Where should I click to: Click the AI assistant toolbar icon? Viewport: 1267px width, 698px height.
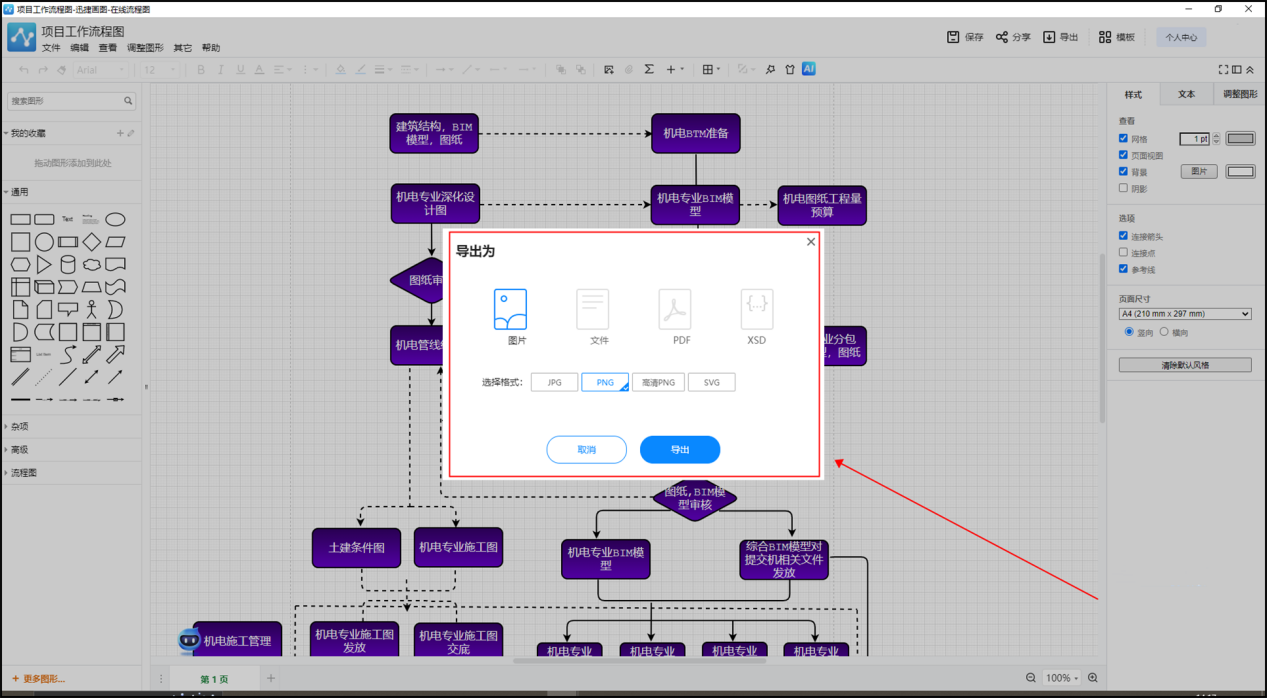tap(809, 69)
